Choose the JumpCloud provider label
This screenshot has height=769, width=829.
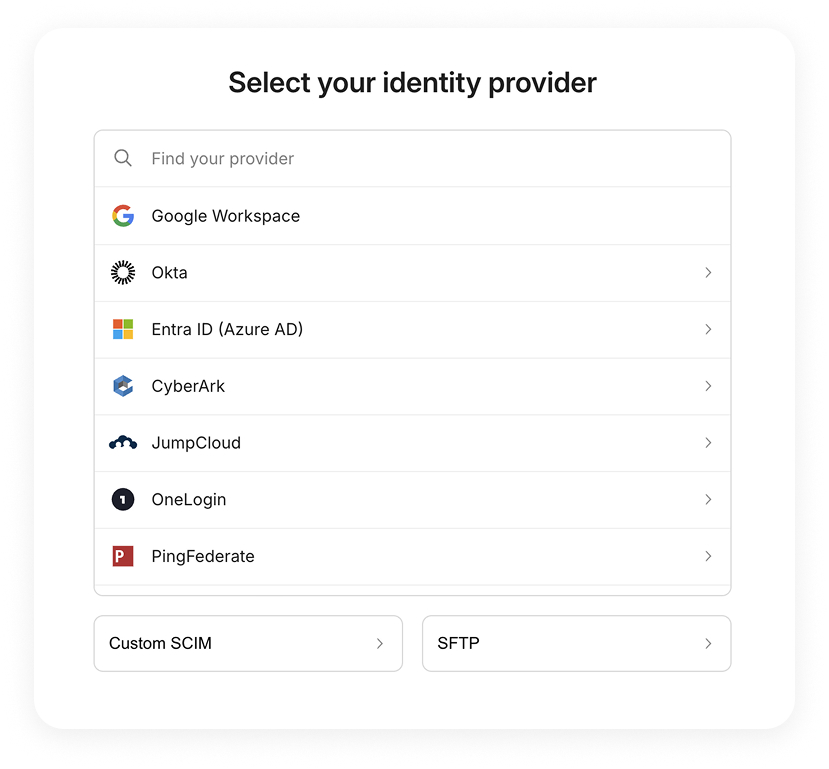pos(196,443)
